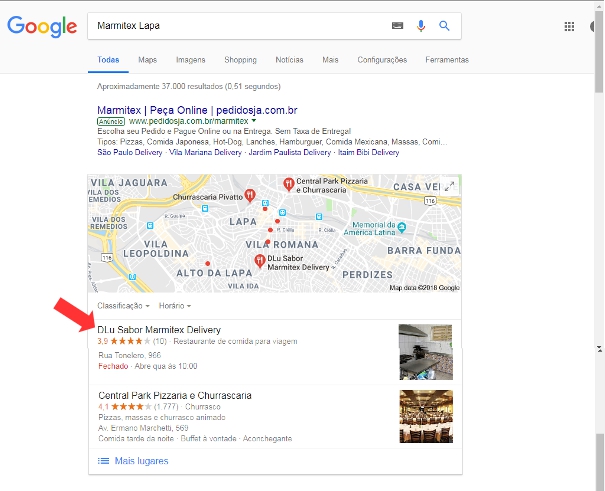Click the address Av. Ermano Marchetti, 669
This screenshot has height=491, width=605.
click(x=143, y=428)
